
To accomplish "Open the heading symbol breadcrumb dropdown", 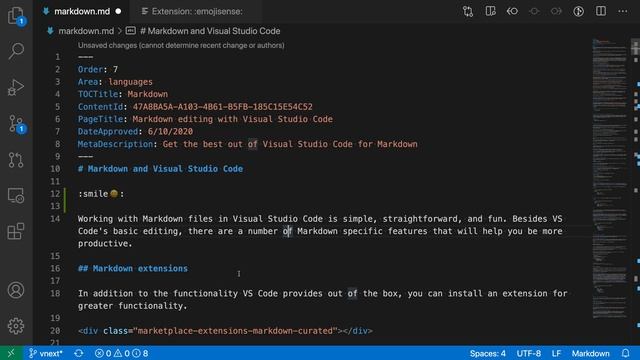I will pos(210,31).
